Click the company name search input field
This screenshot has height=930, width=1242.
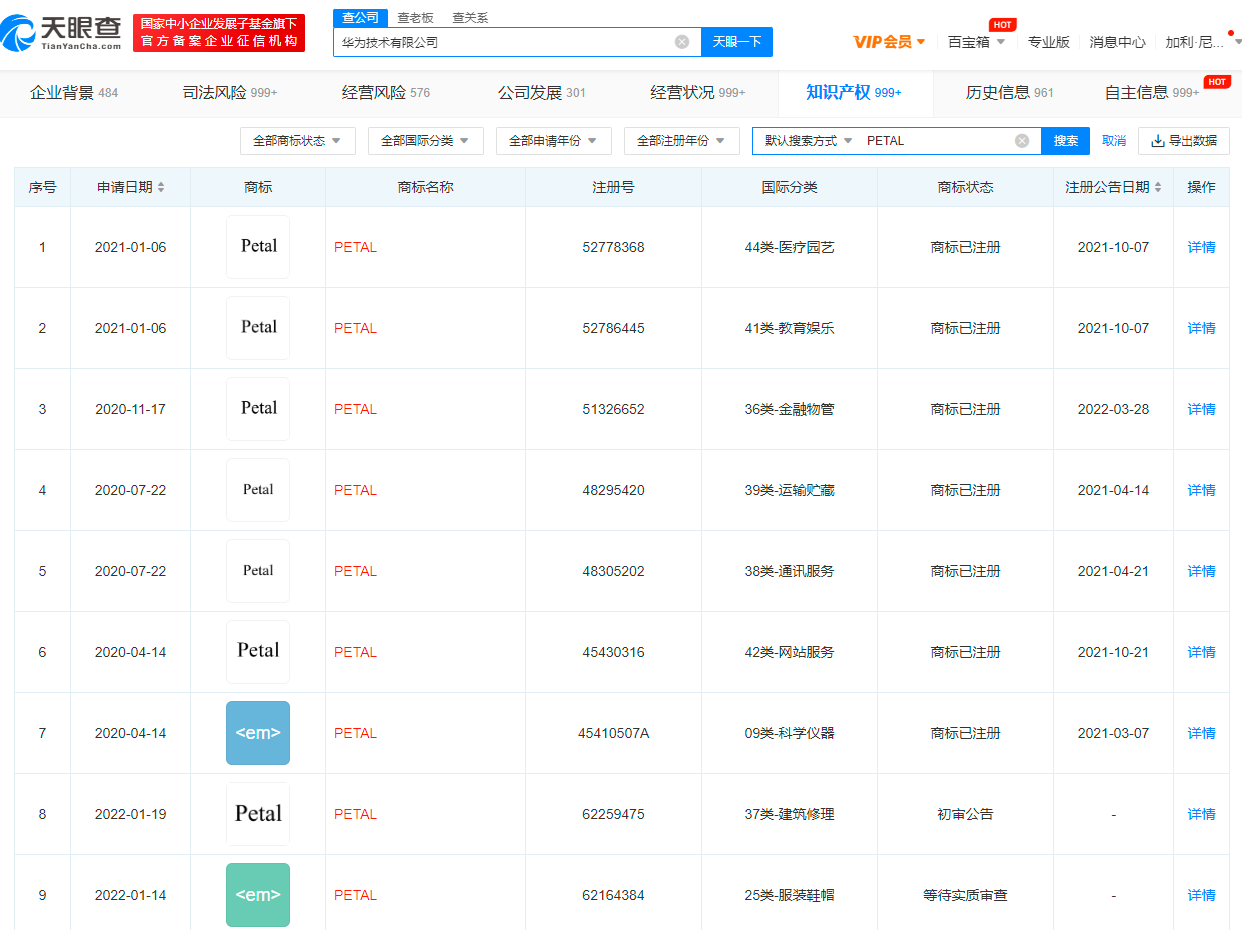[500, 42]
